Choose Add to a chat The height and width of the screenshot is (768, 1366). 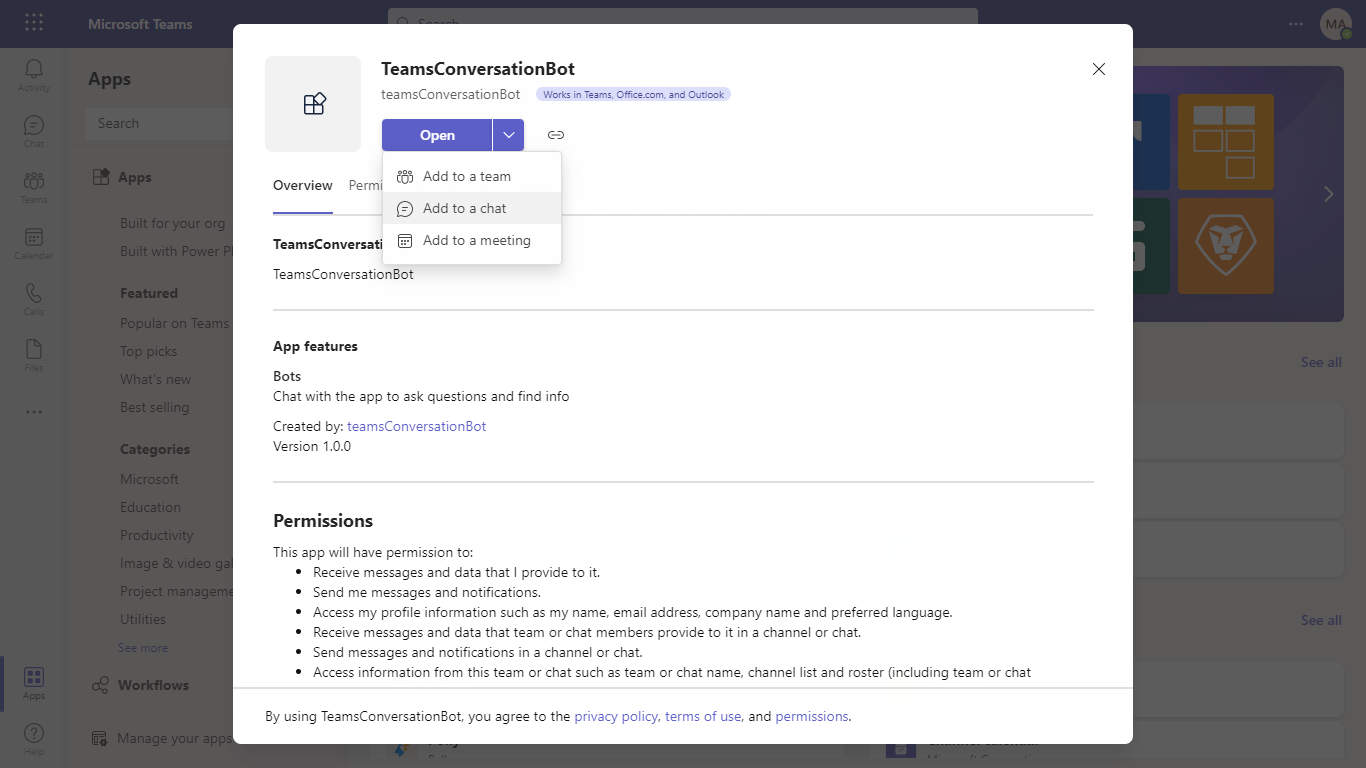(472, 208)
